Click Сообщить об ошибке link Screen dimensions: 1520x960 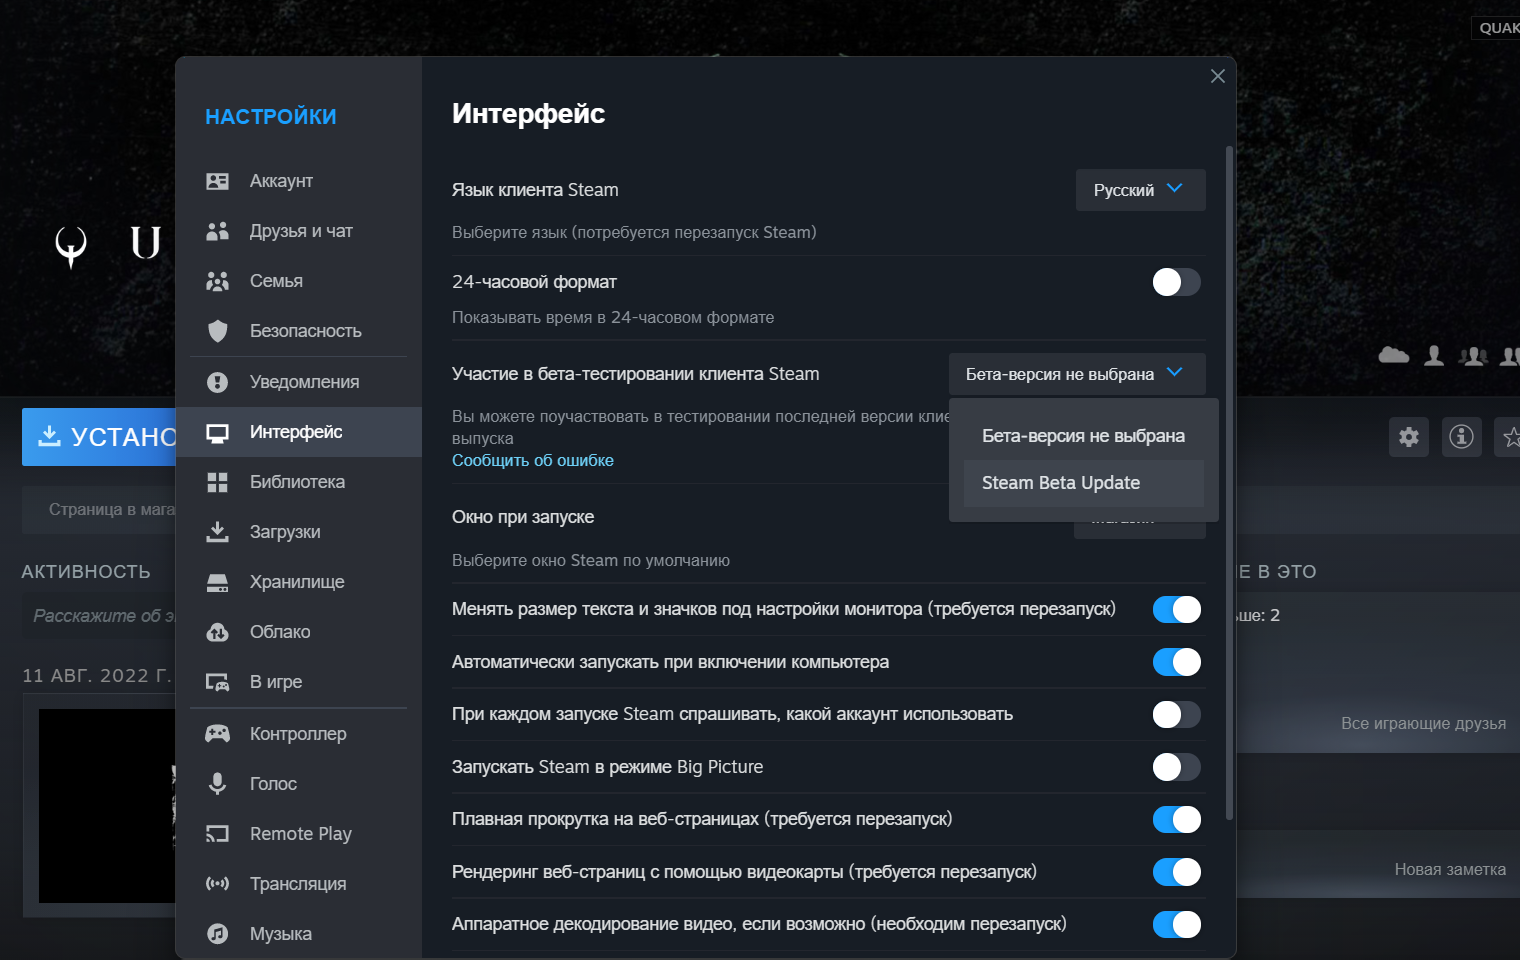532,460
